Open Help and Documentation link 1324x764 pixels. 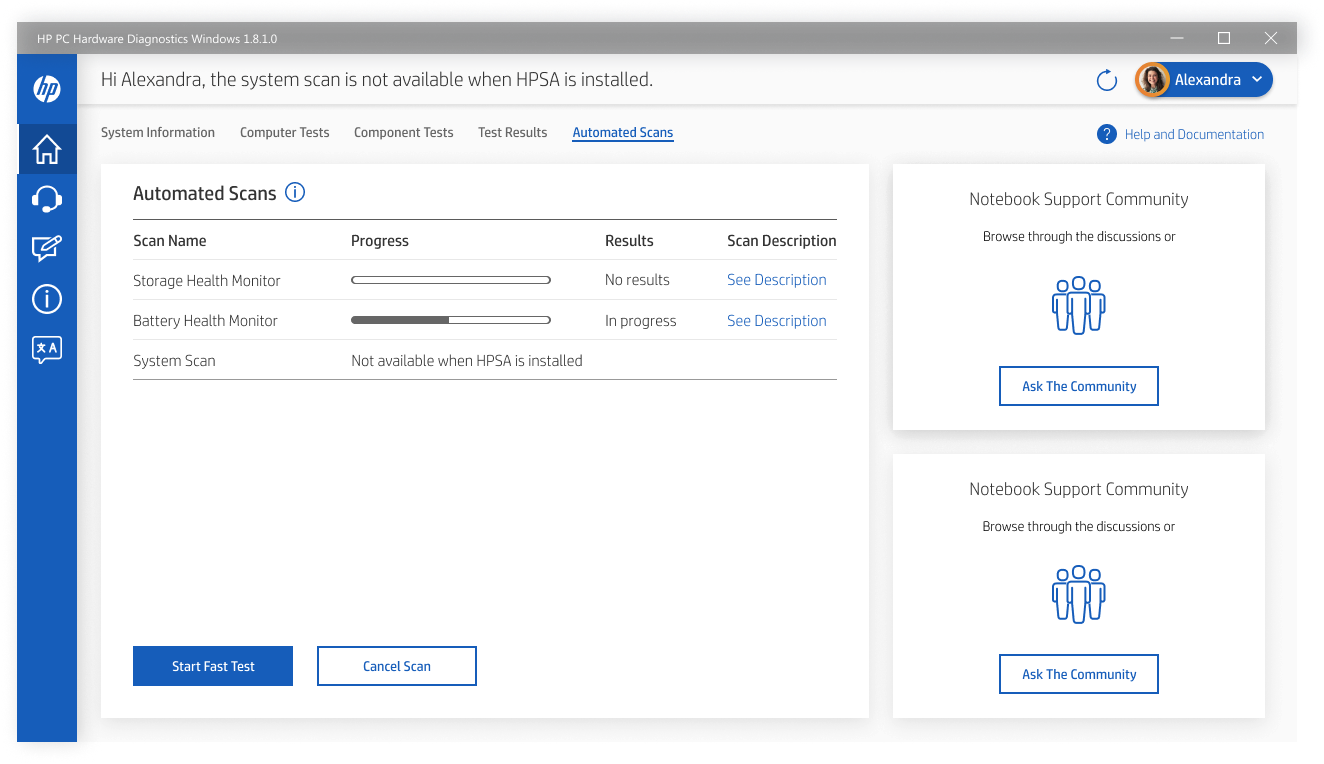(1194, 134)
